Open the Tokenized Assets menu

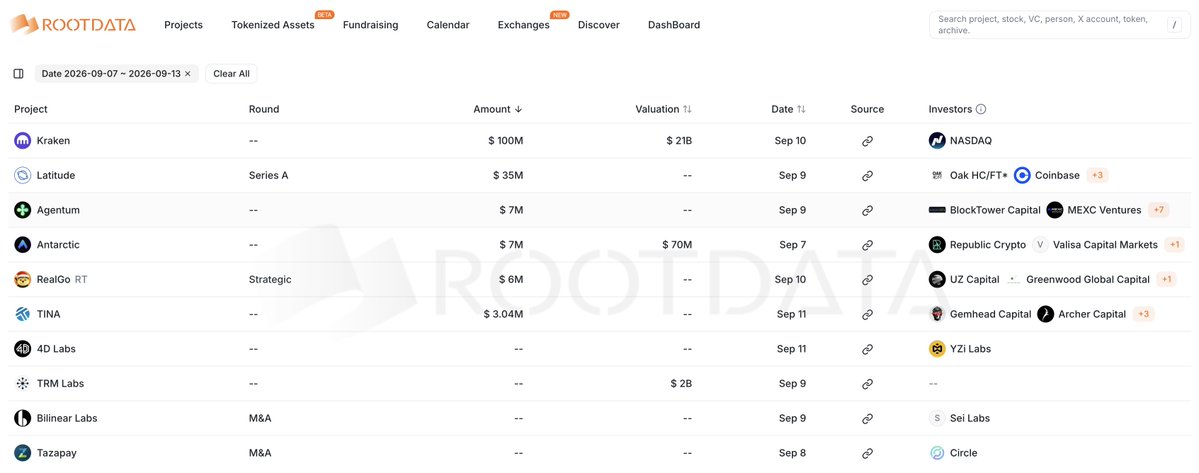point(273,25)
